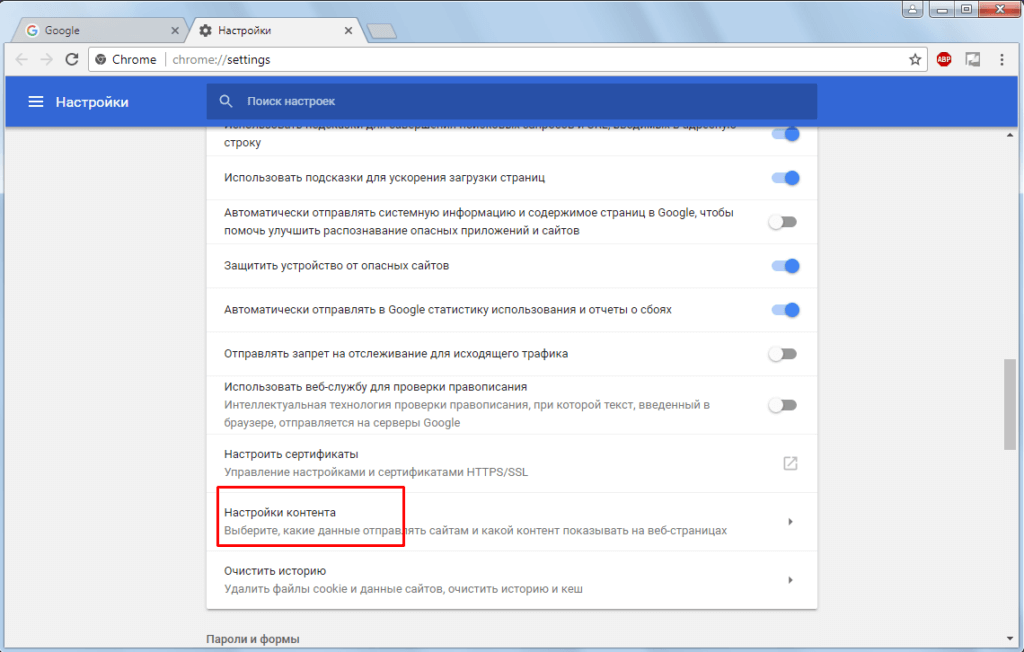Expand Очистить историю arrow
The height and width of the screenshot is (652, 1024).
pos(790,579)
